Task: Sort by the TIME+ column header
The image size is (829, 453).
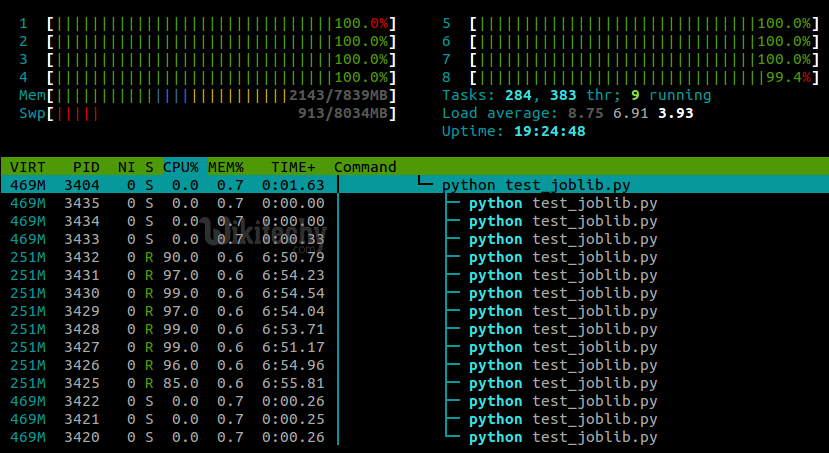Action: [293, 167]
